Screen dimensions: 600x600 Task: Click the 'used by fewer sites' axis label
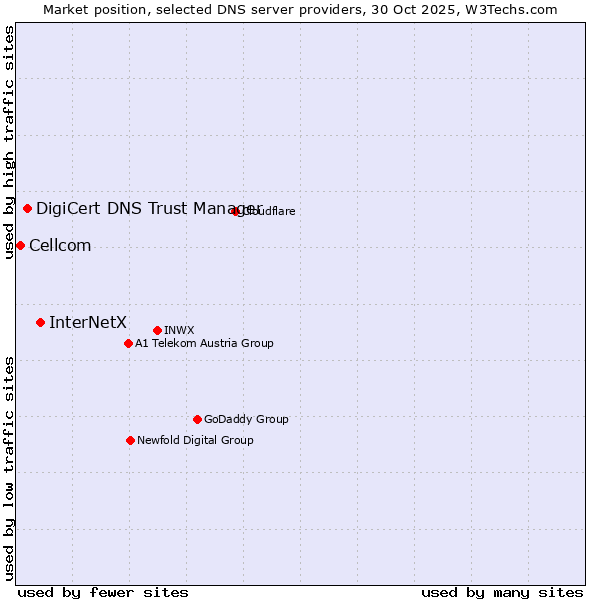103,592
